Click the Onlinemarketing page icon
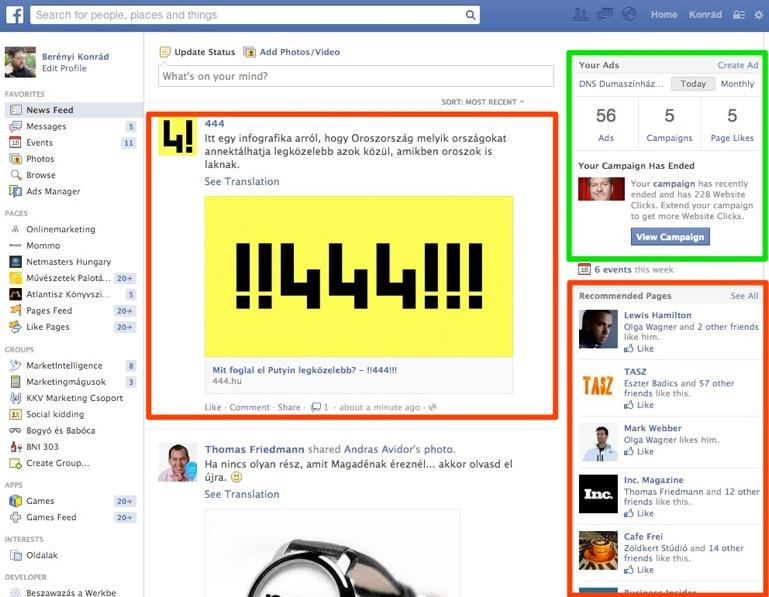This screenshot has width=769, height=597. pos(16,229)
